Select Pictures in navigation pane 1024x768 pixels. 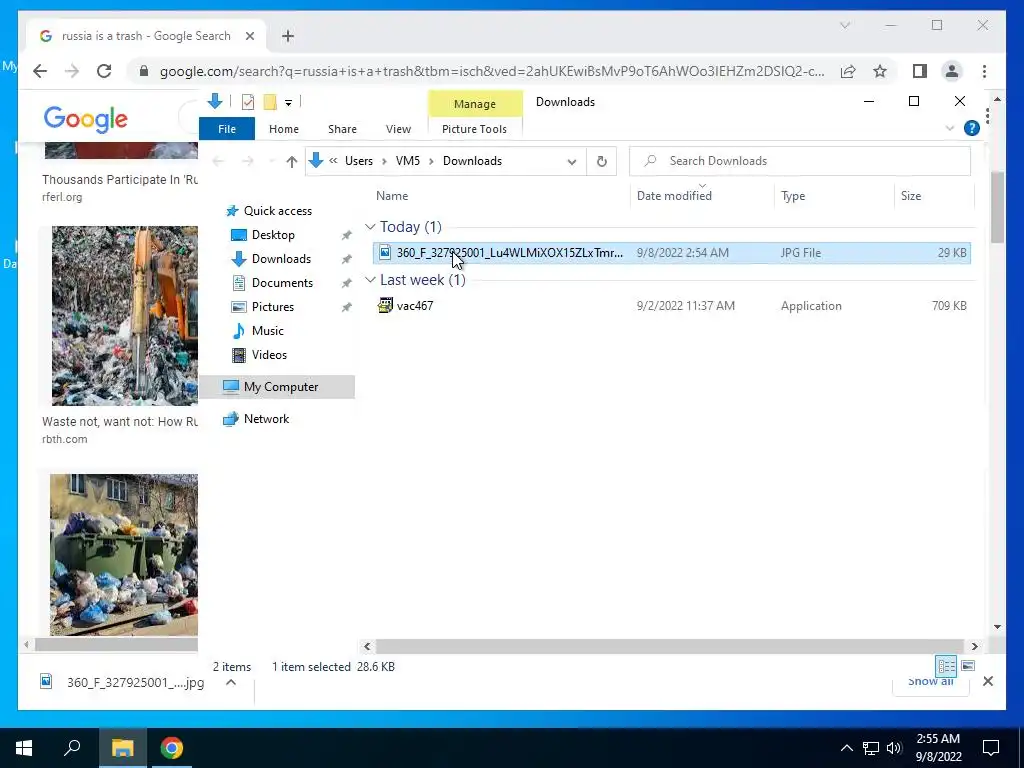tap(272, 307)
